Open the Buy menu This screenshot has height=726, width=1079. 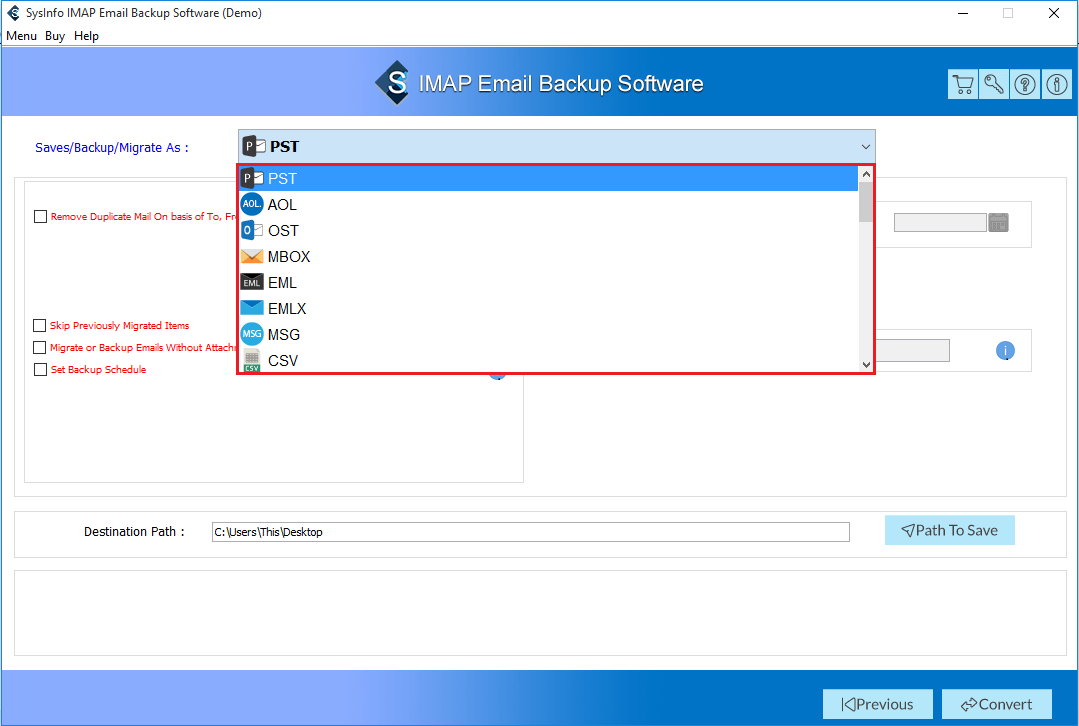pos(55,36)
